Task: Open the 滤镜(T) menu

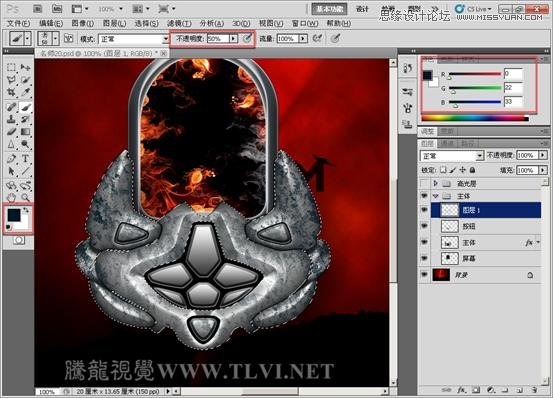Action: 179,23
